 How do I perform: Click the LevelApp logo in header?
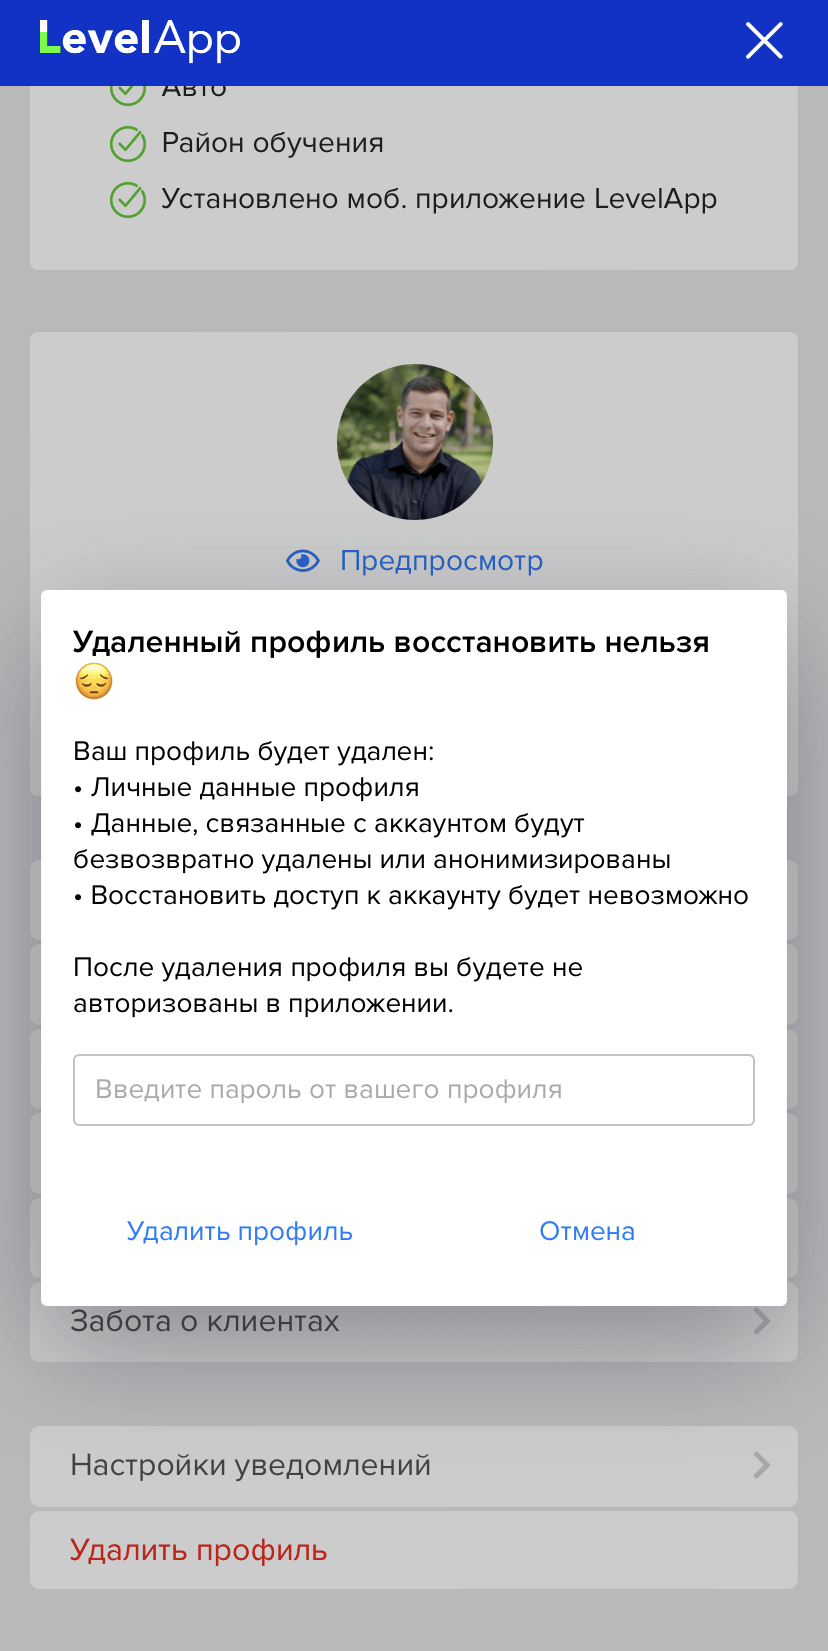pyautogui.click(x=140, y=41)
